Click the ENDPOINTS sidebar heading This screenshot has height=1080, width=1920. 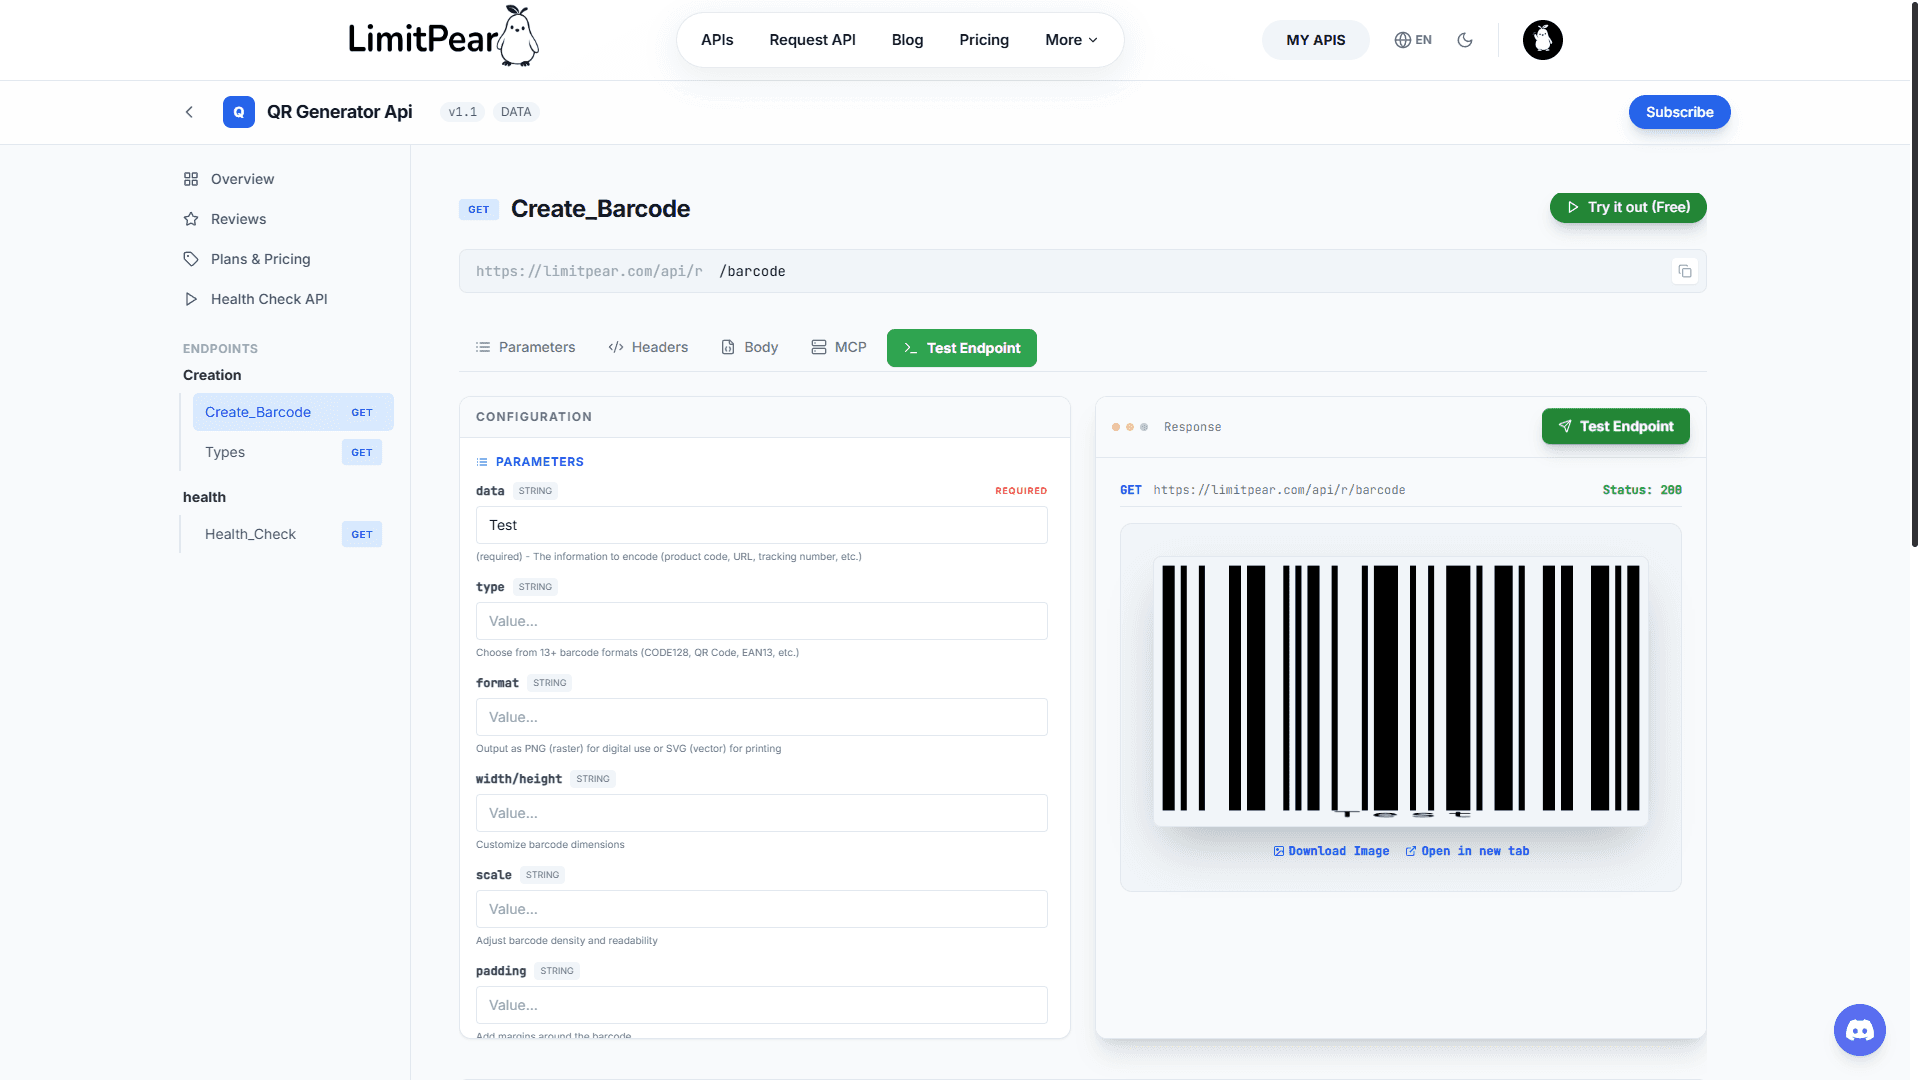pos(220,349)
